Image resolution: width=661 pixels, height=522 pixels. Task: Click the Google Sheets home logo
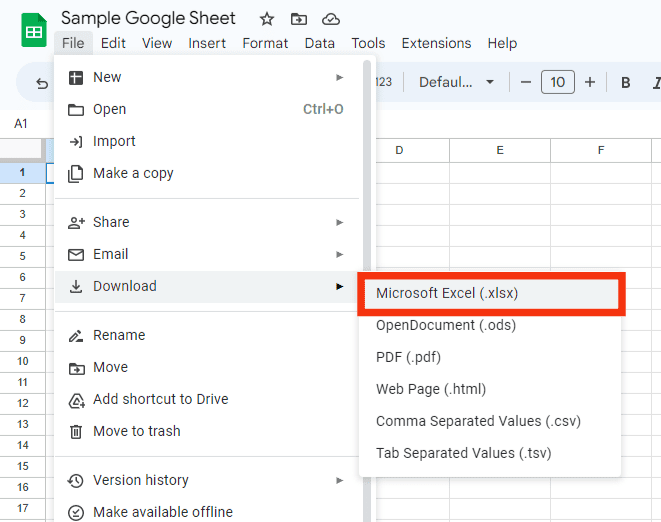pos(34,30)
